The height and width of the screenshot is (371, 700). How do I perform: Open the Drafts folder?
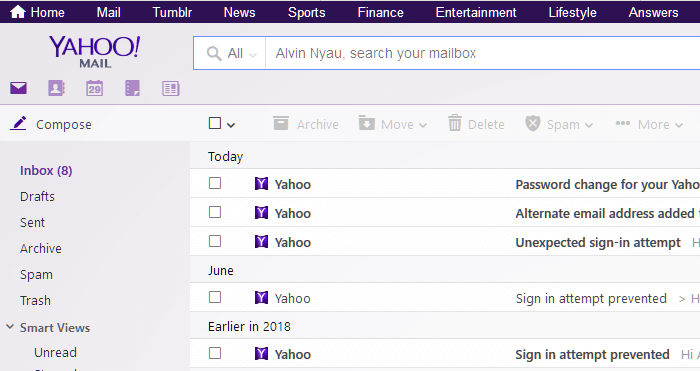(37, 196)
